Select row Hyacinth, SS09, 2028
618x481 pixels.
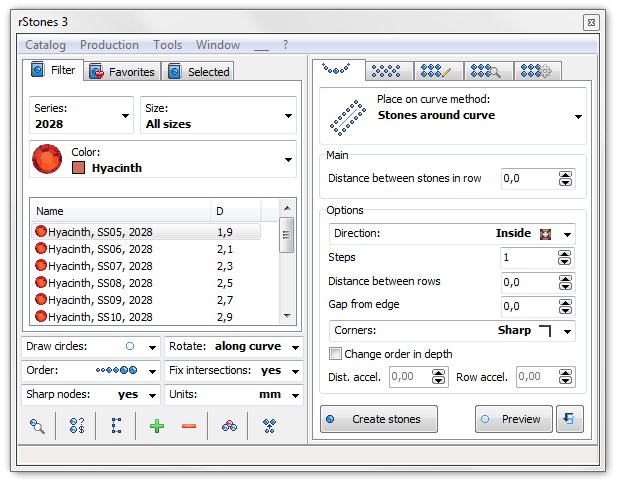point(146,300)
